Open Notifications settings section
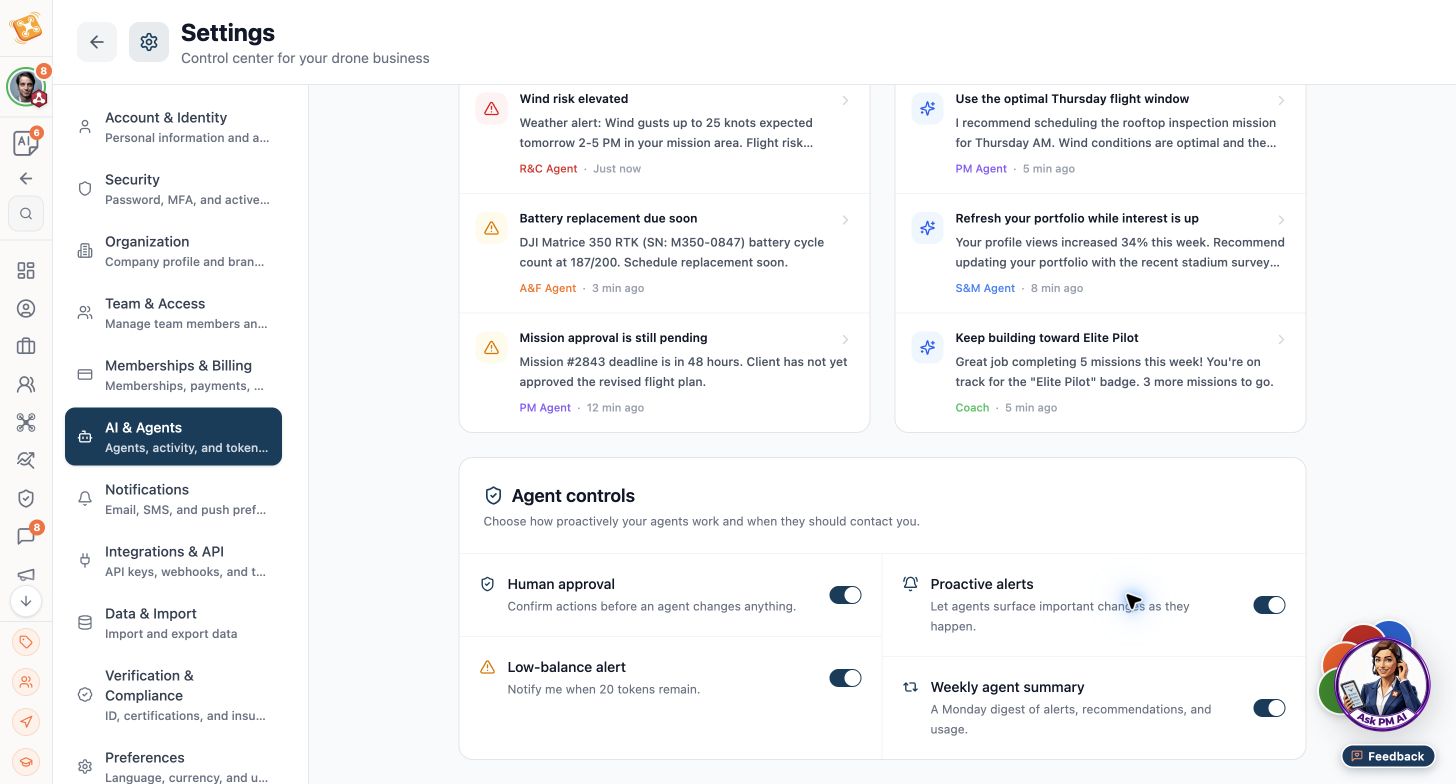The height and width of the screenshot is (784, 1456). (173, 499)
